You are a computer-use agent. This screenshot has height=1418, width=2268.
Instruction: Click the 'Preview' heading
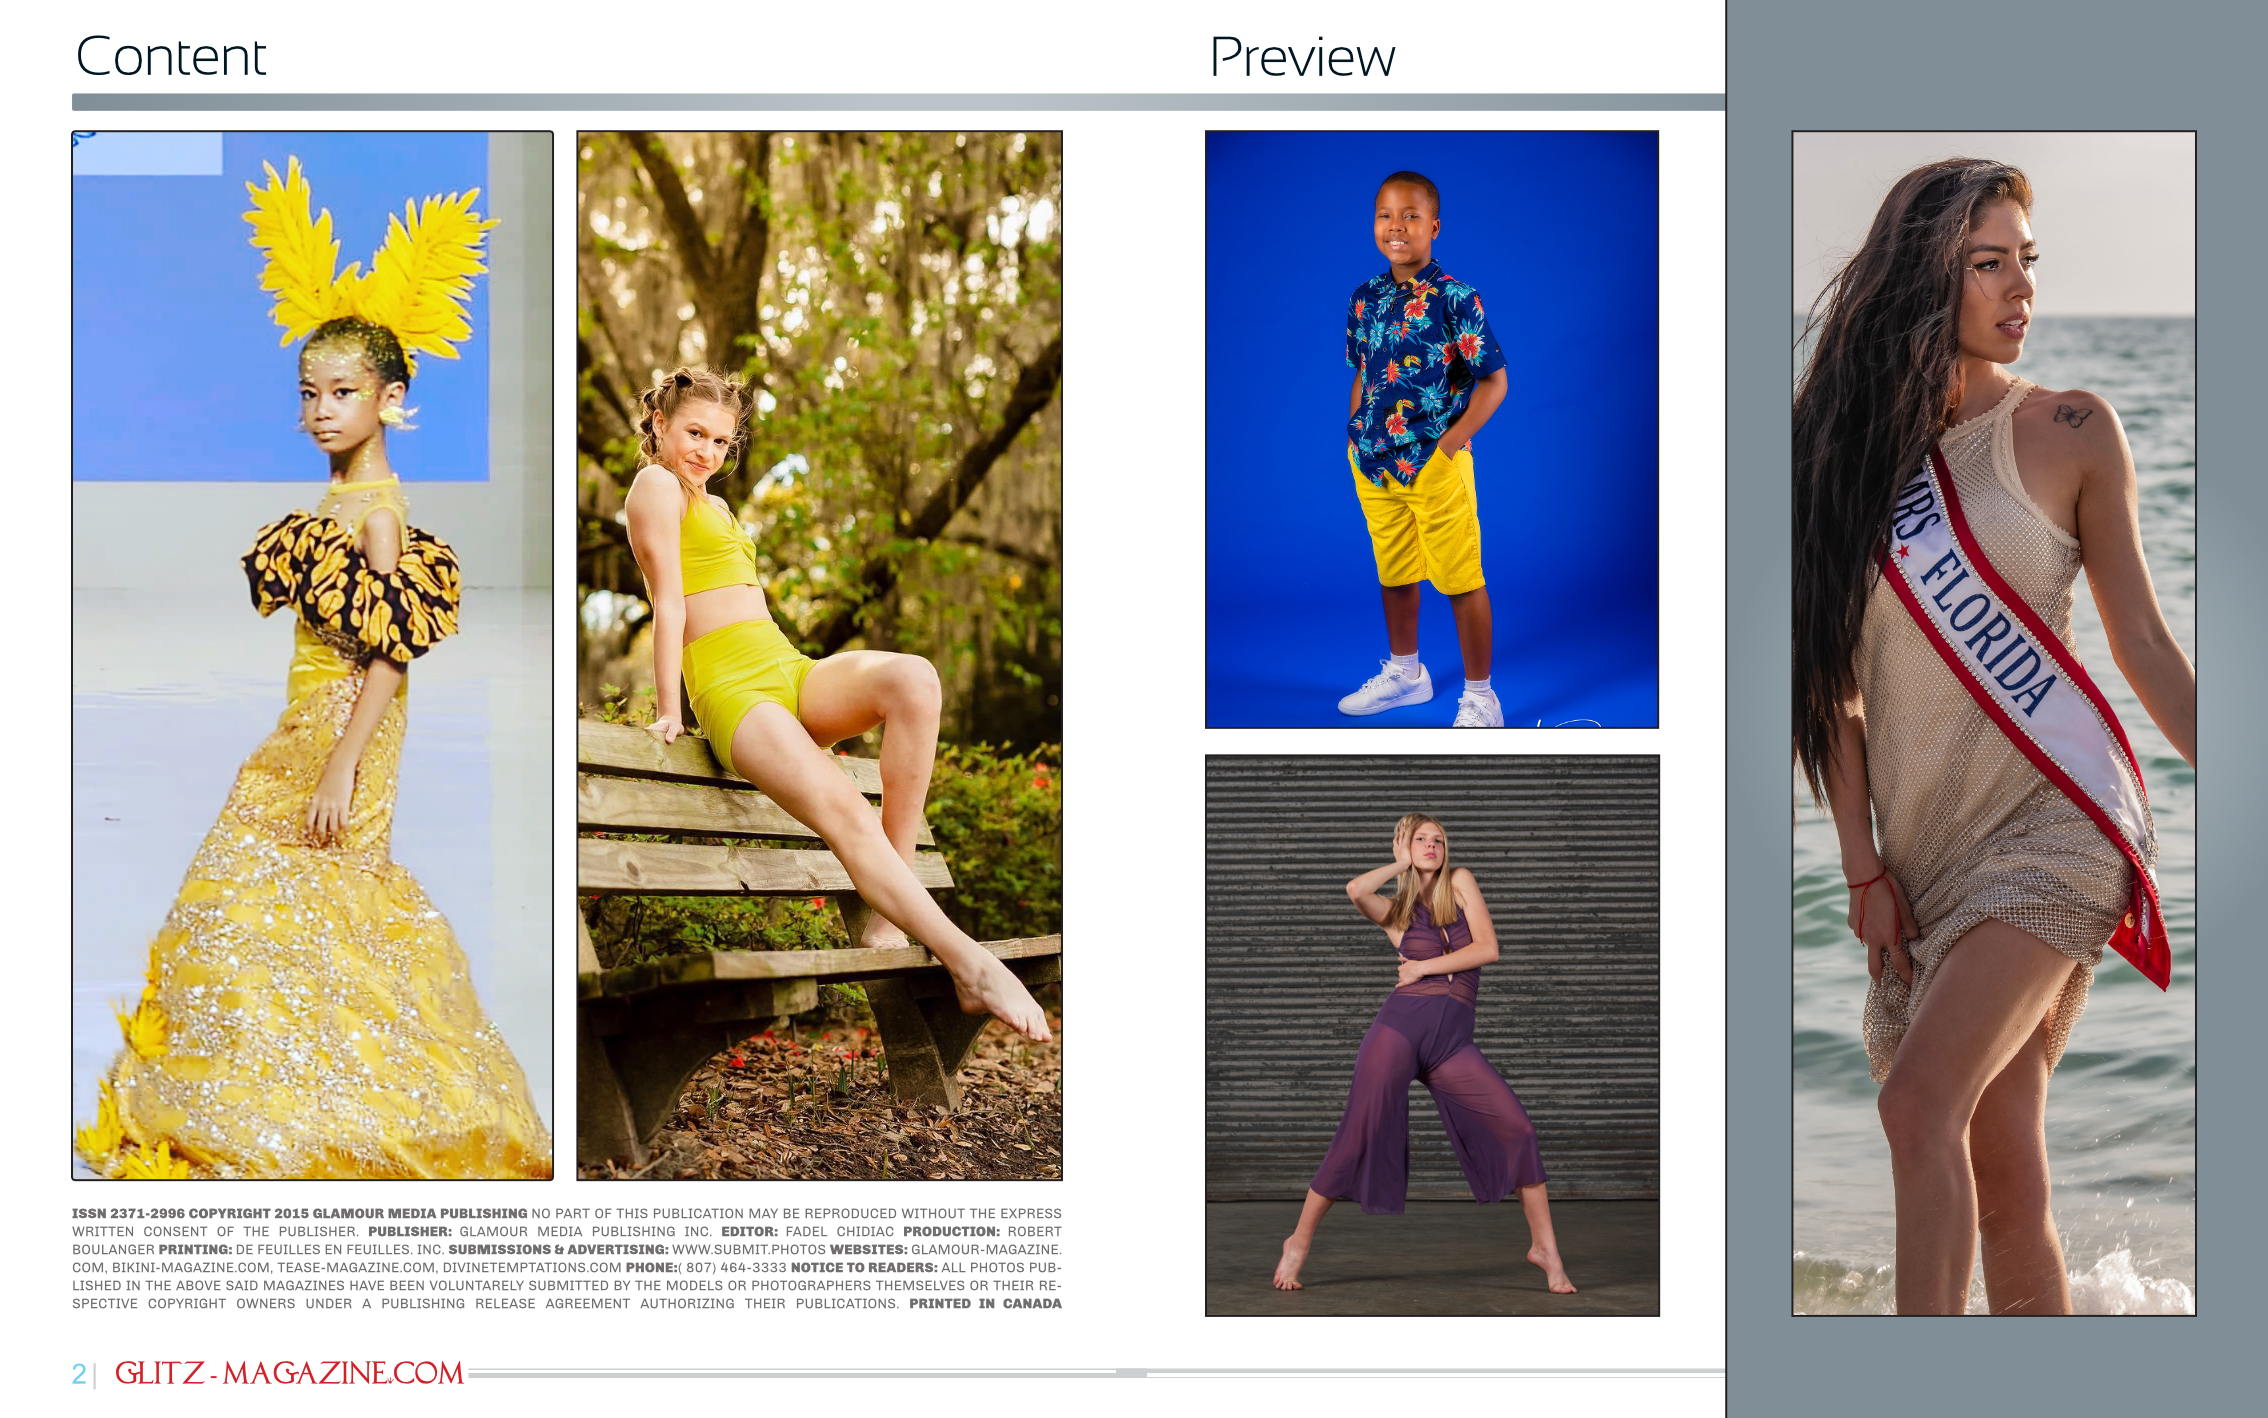tap(1302, 56)
